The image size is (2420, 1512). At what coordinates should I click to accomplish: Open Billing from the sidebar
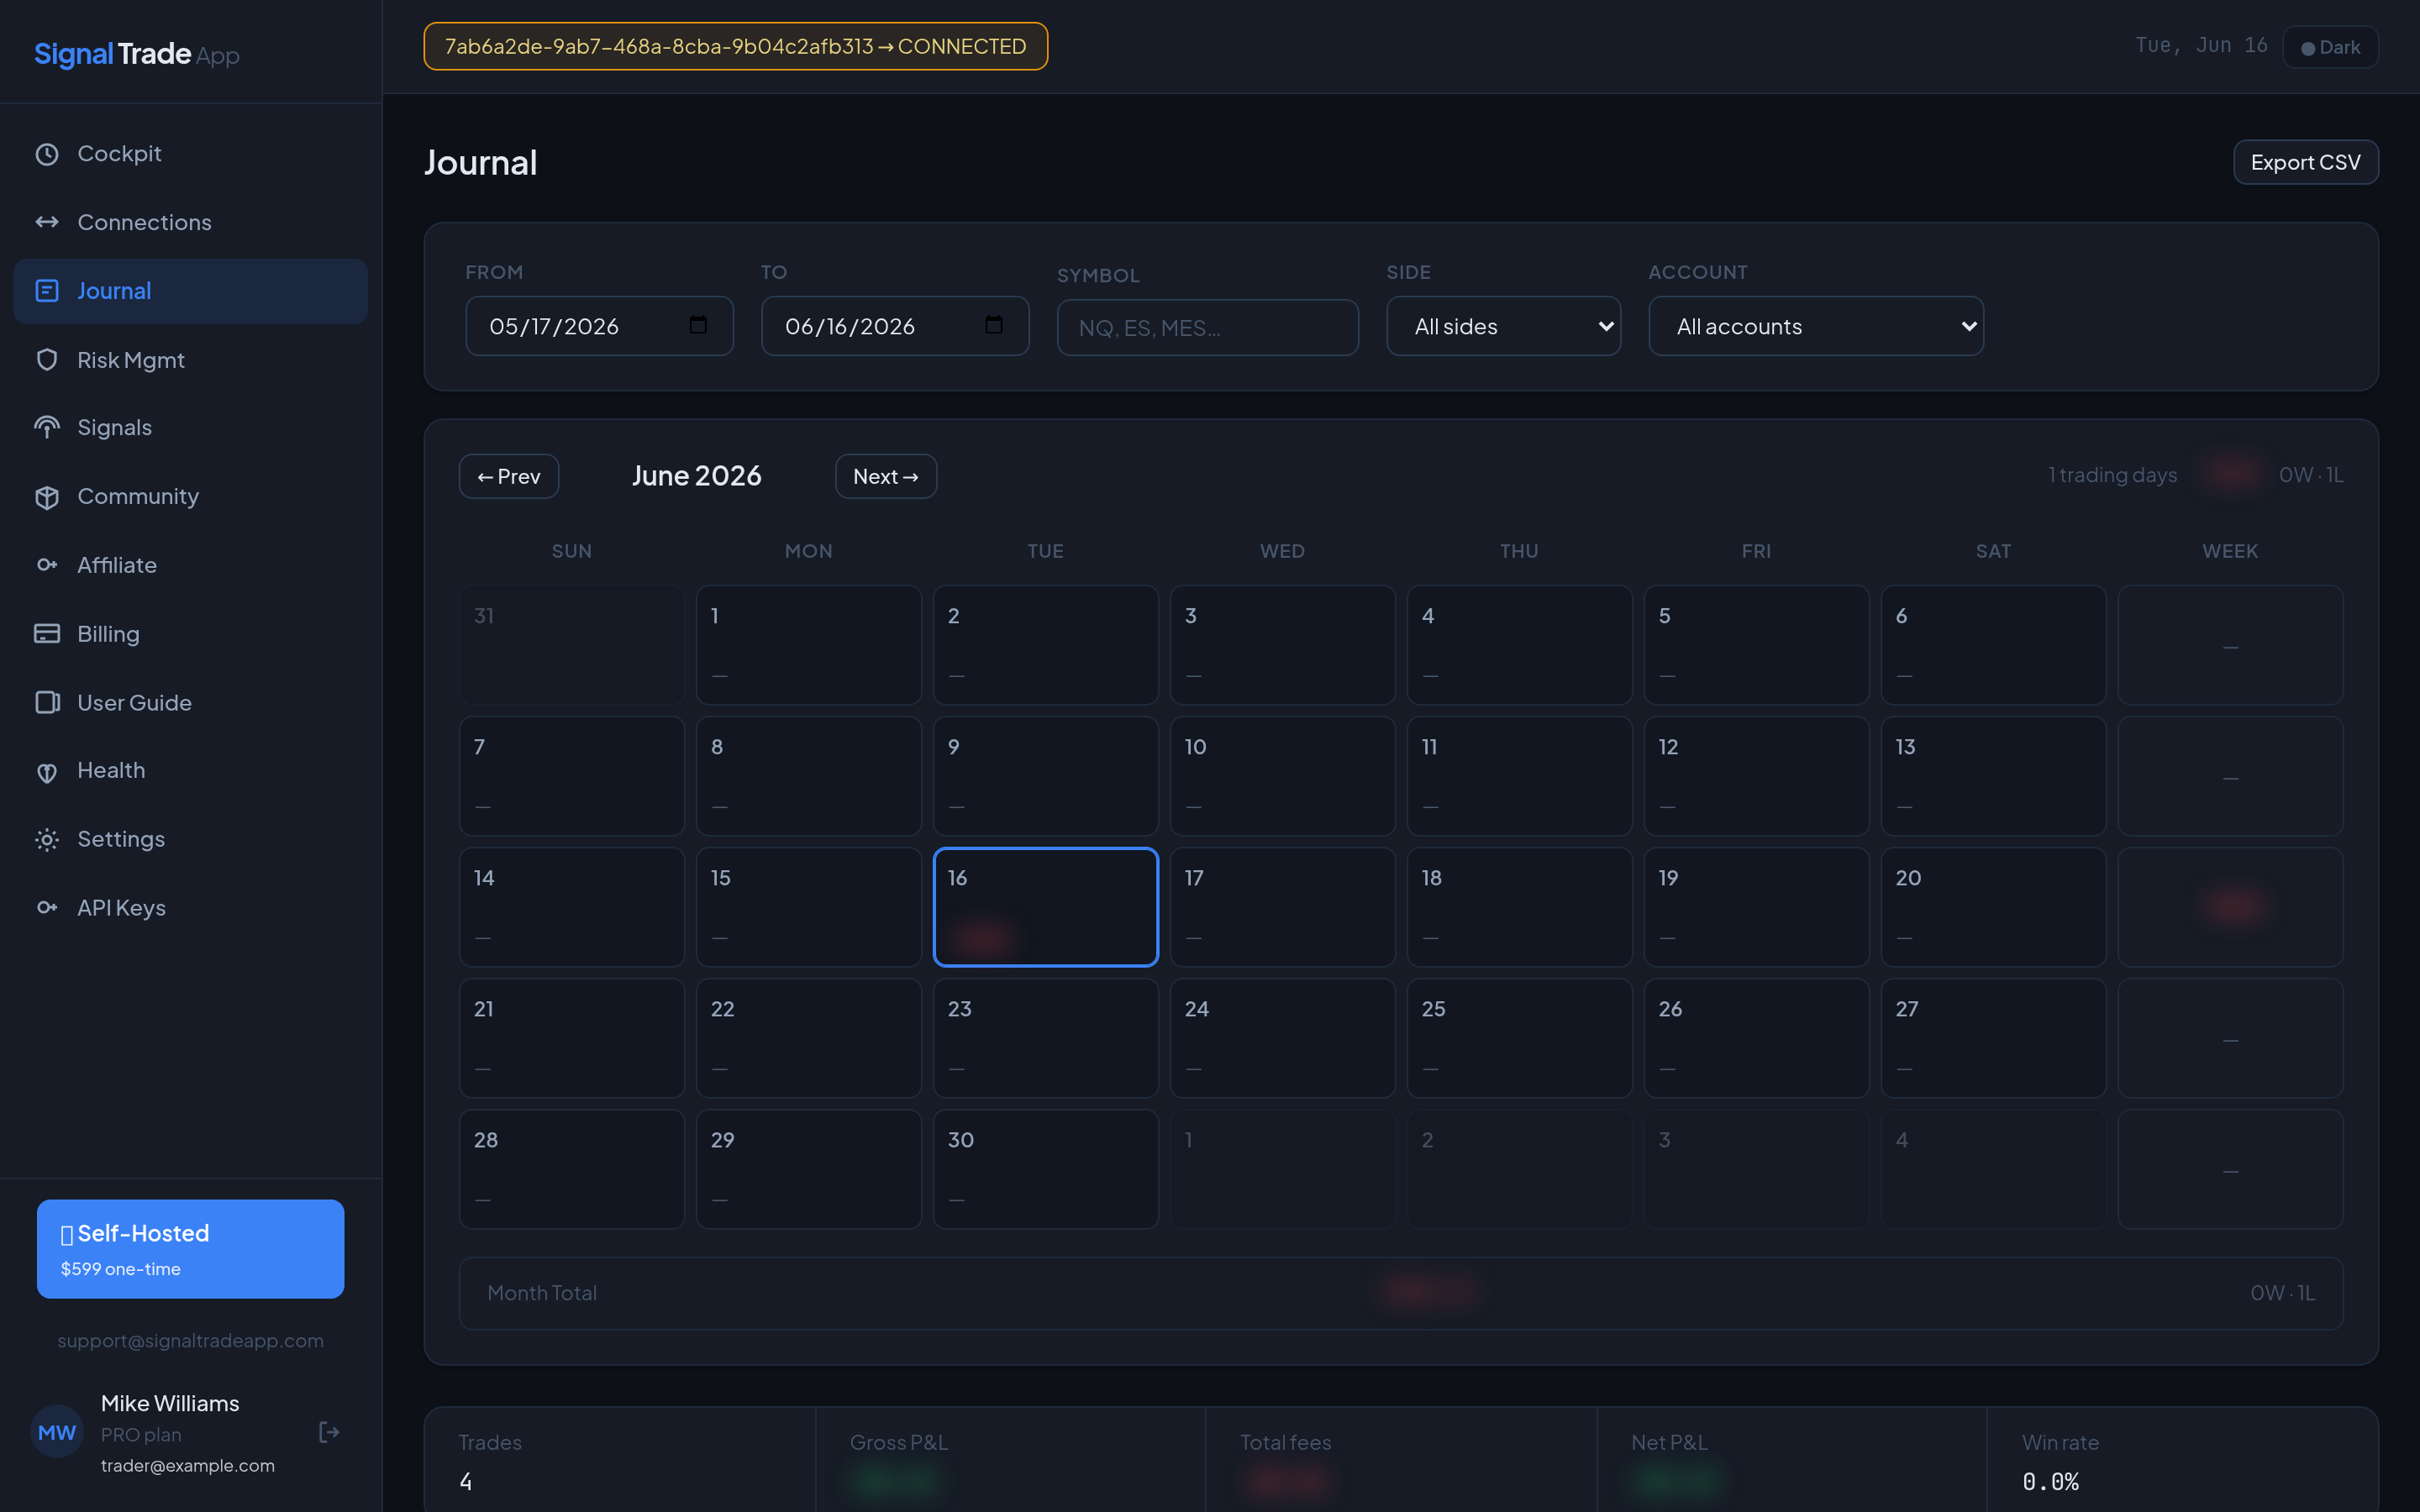pyautogui.click(x=191, y=634)
